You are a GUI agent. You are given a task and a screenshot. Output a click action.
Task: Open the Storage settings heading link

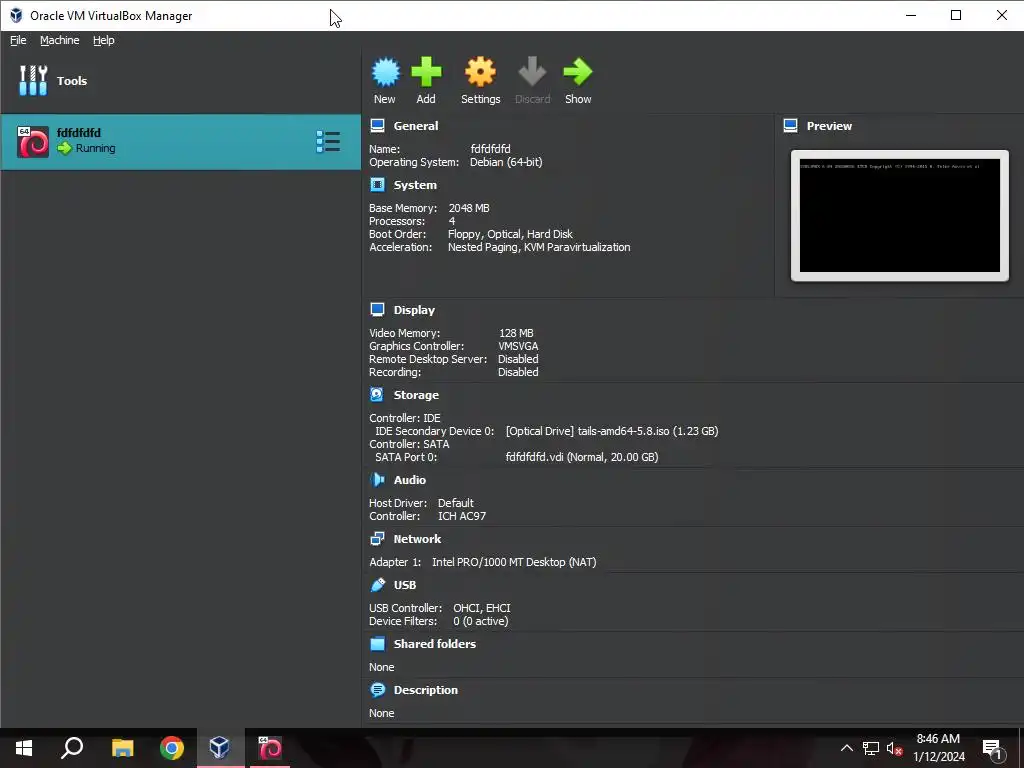[416, 395]
